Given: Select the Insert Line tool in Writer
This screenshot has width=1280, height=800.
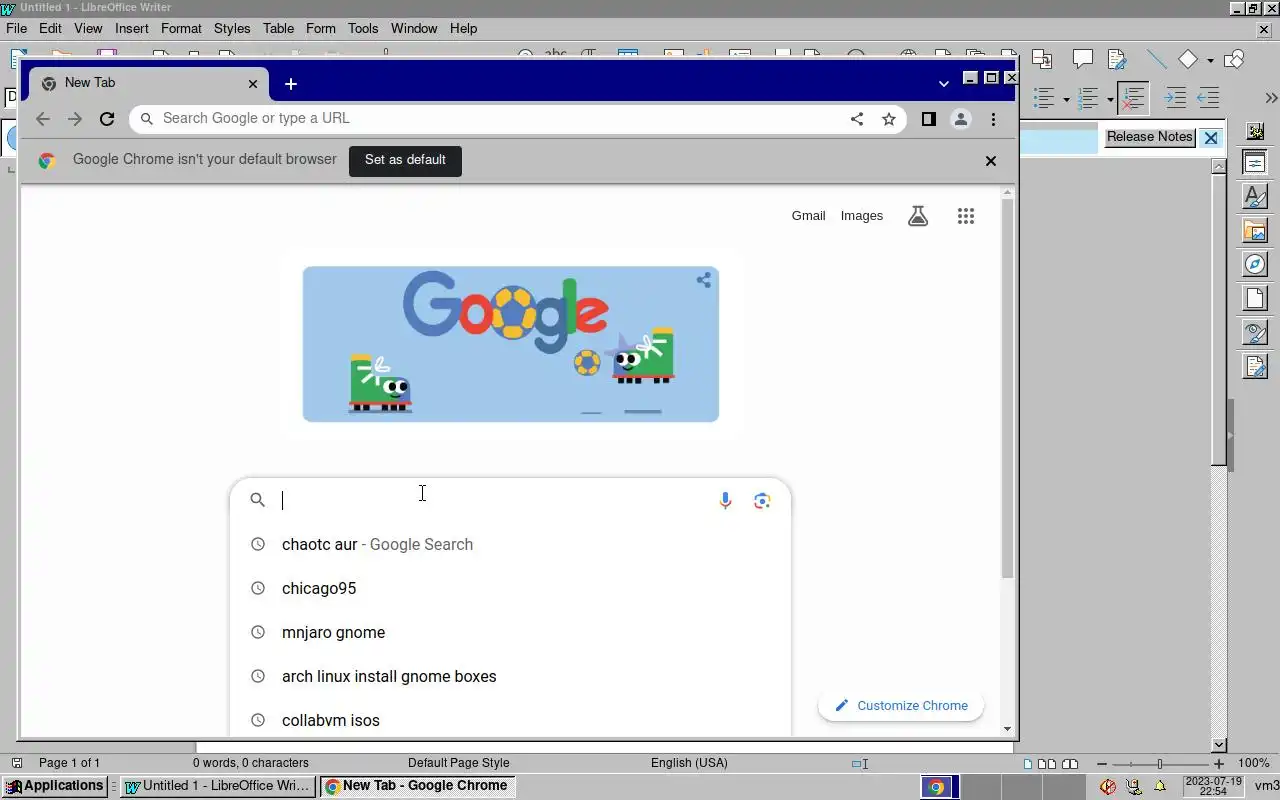Looking at the screenshot, I should tap(1156, 60).
